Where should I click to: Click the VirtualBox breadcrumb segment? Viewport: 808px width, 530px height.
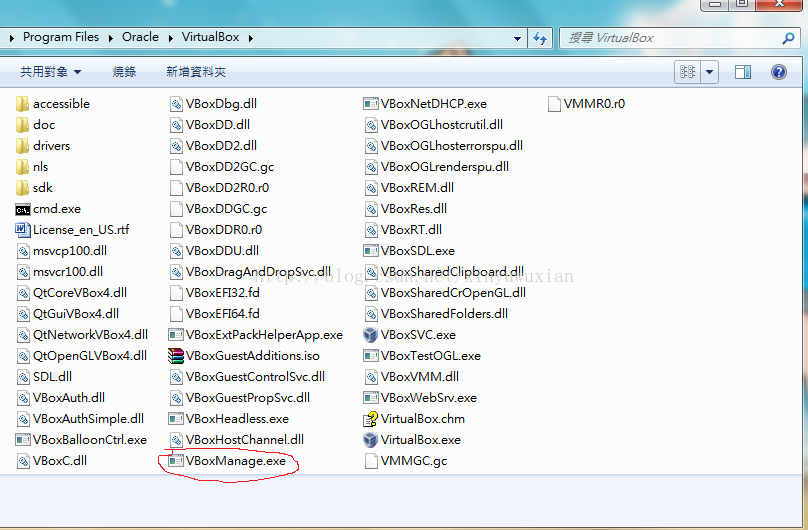pos(210,37)
